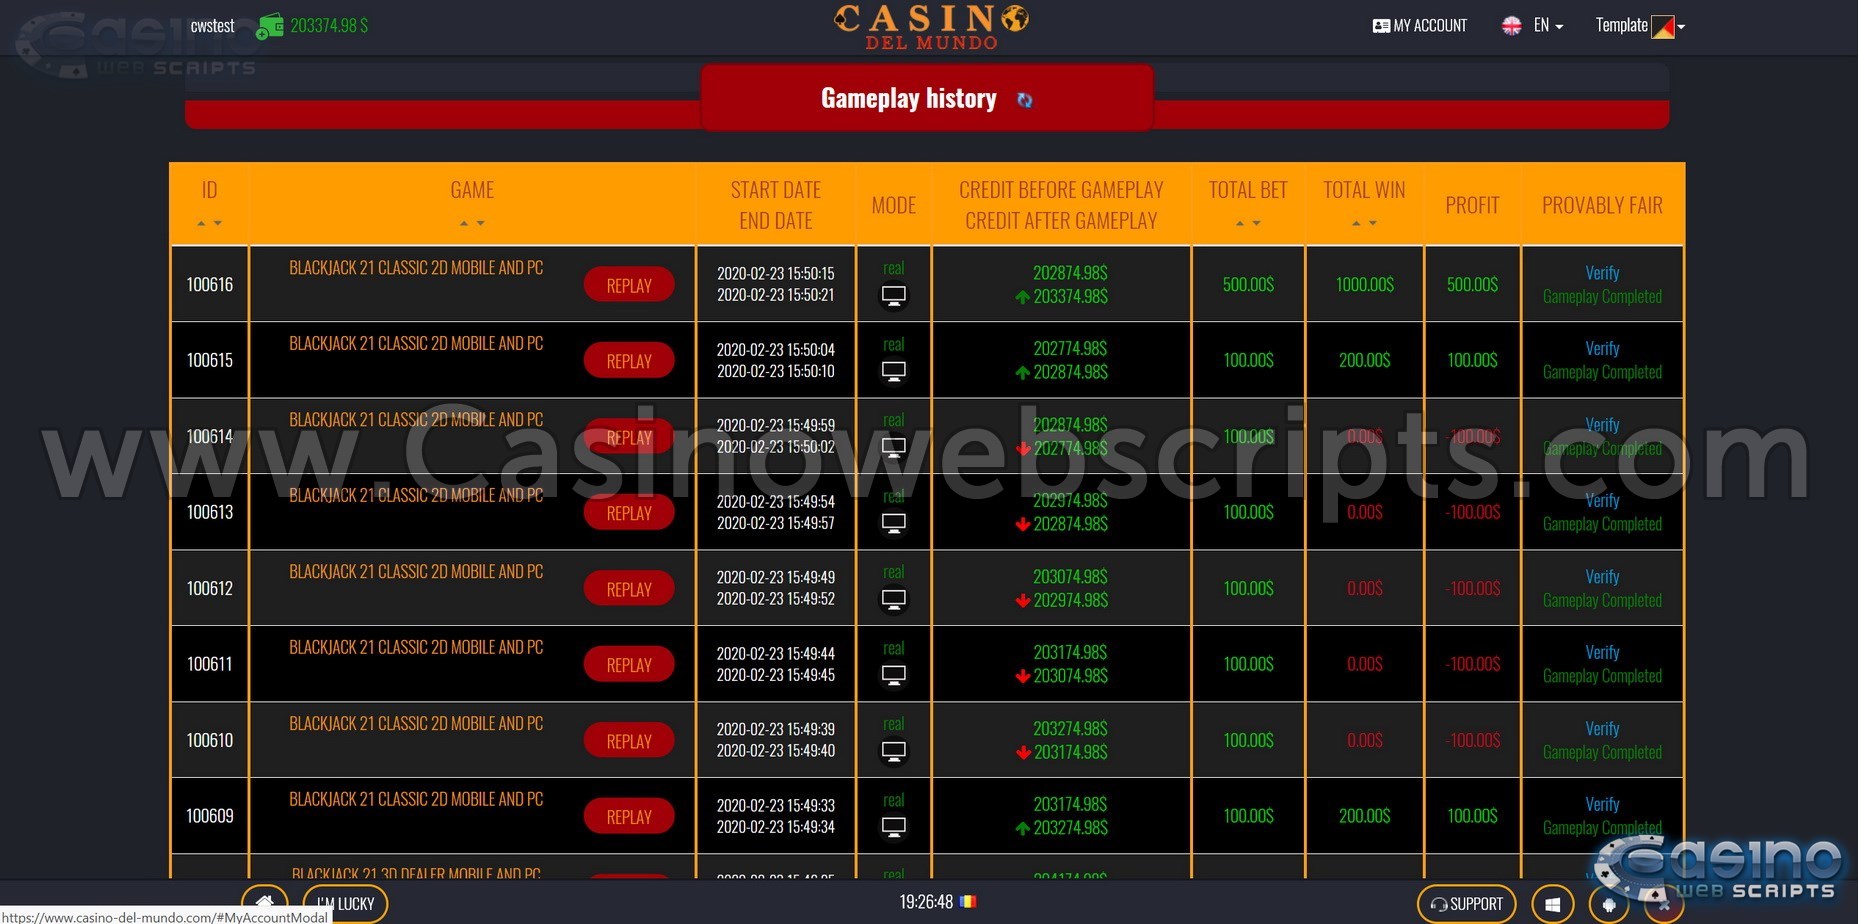
Task: Click start date 2020-02-23 15:49:33
Action: tap(776, 806)
